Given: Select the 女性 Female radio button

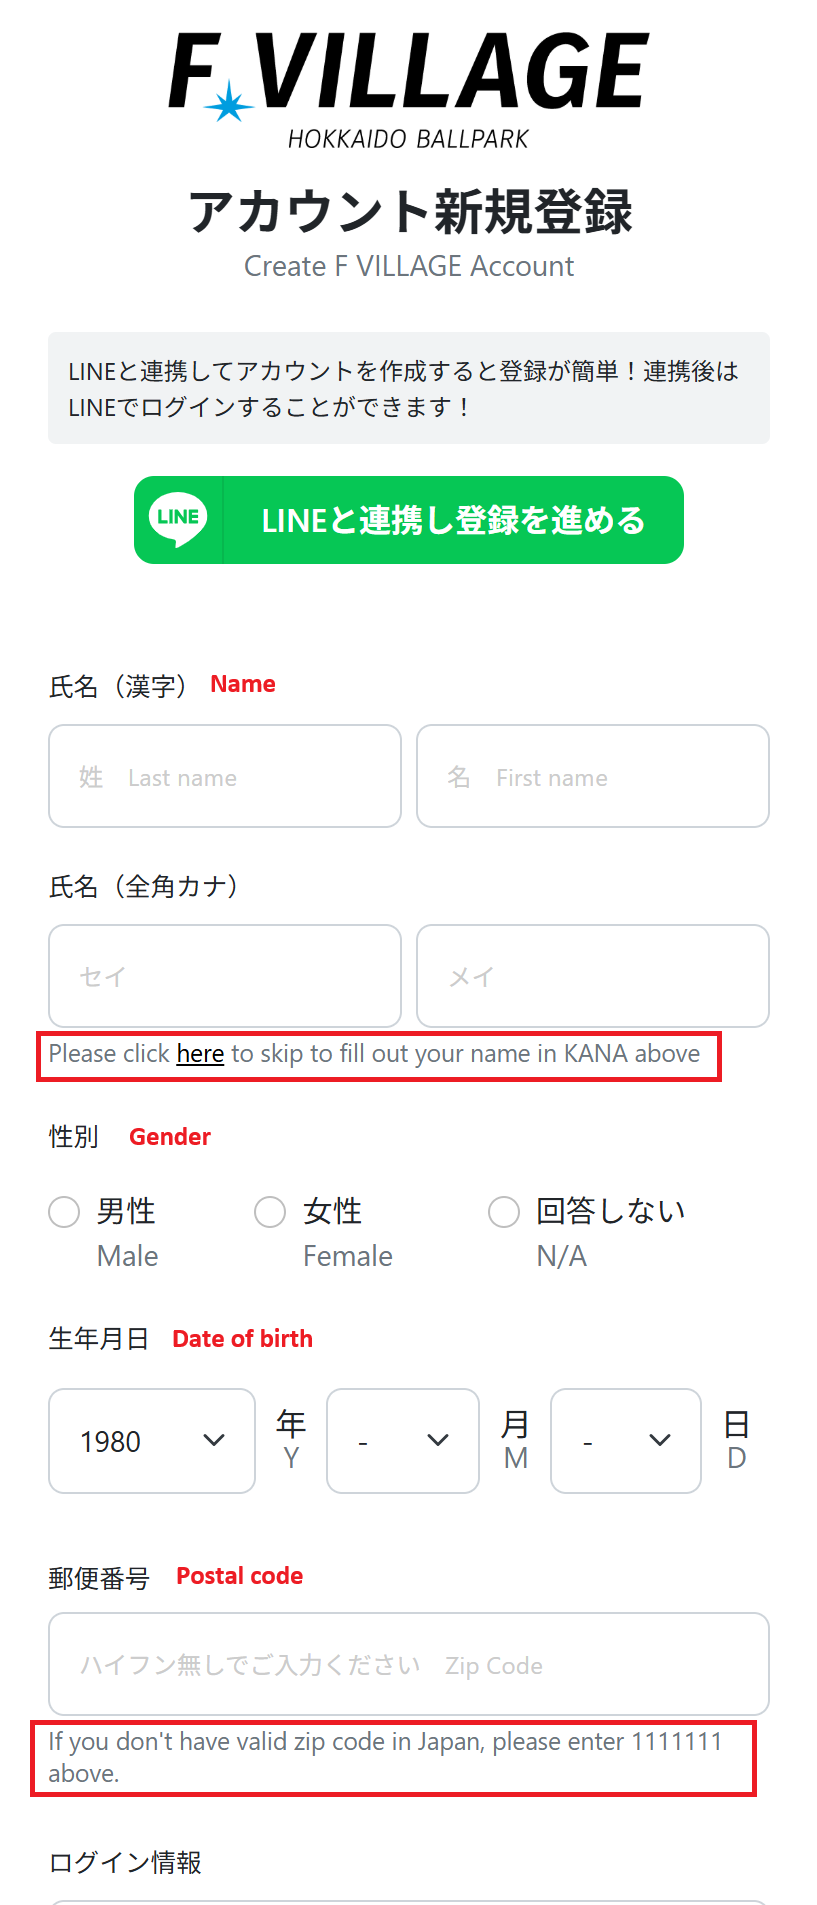Looking at the screenshot, I should (270, 1212).
